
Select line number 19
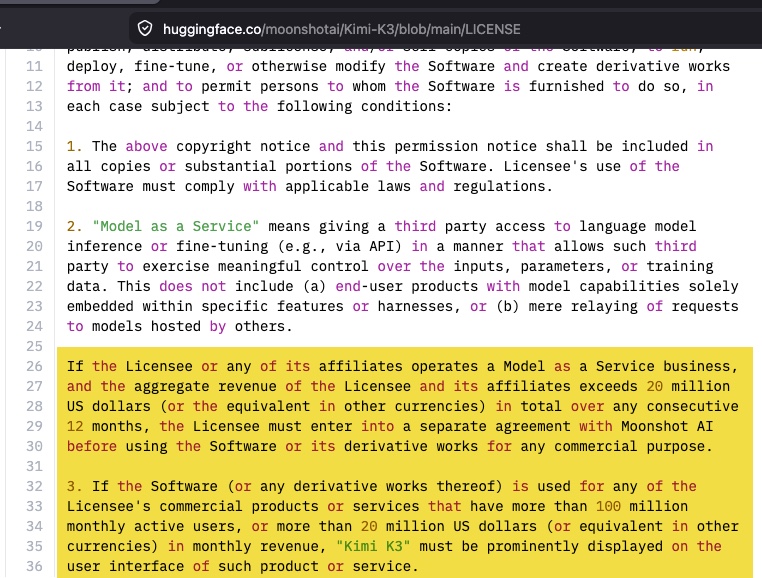34,226
